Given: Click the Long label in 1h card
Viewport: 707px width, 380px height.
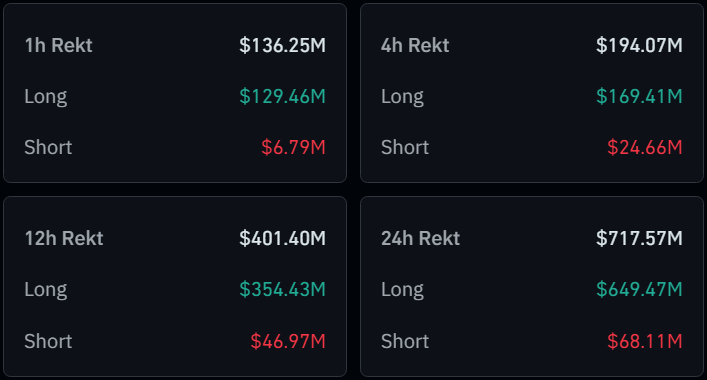Looking at the screenshot, I should pyautogui.click(x=46, y=97).
